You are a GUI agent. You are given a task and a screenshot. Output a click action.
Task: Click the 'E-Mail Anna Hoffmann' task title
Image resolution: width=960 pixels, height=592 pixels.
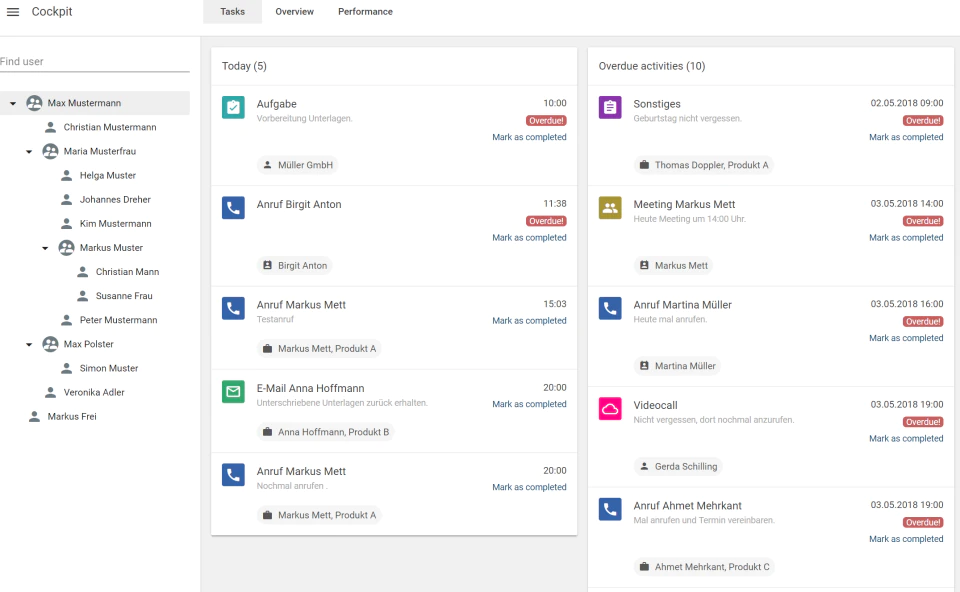[x=310, y=388]
